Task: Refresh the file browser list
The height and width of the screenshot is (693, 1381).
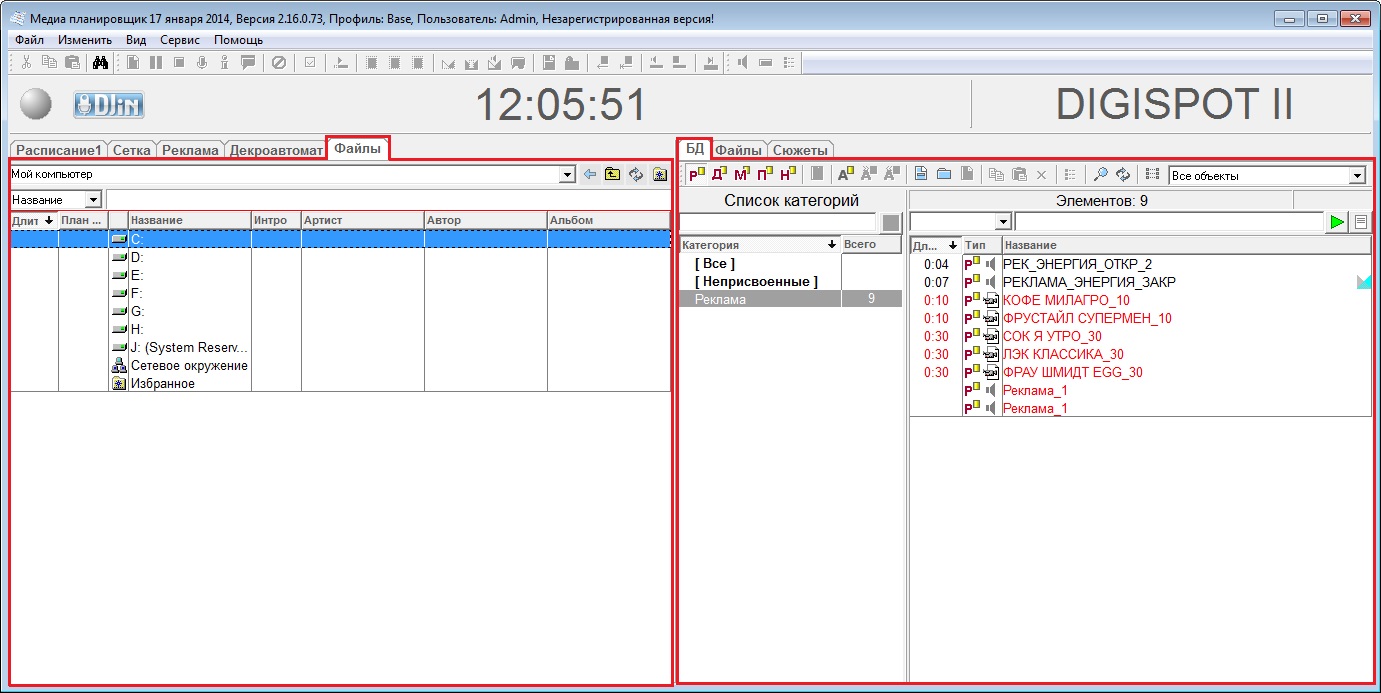Action: pos(635,174)
